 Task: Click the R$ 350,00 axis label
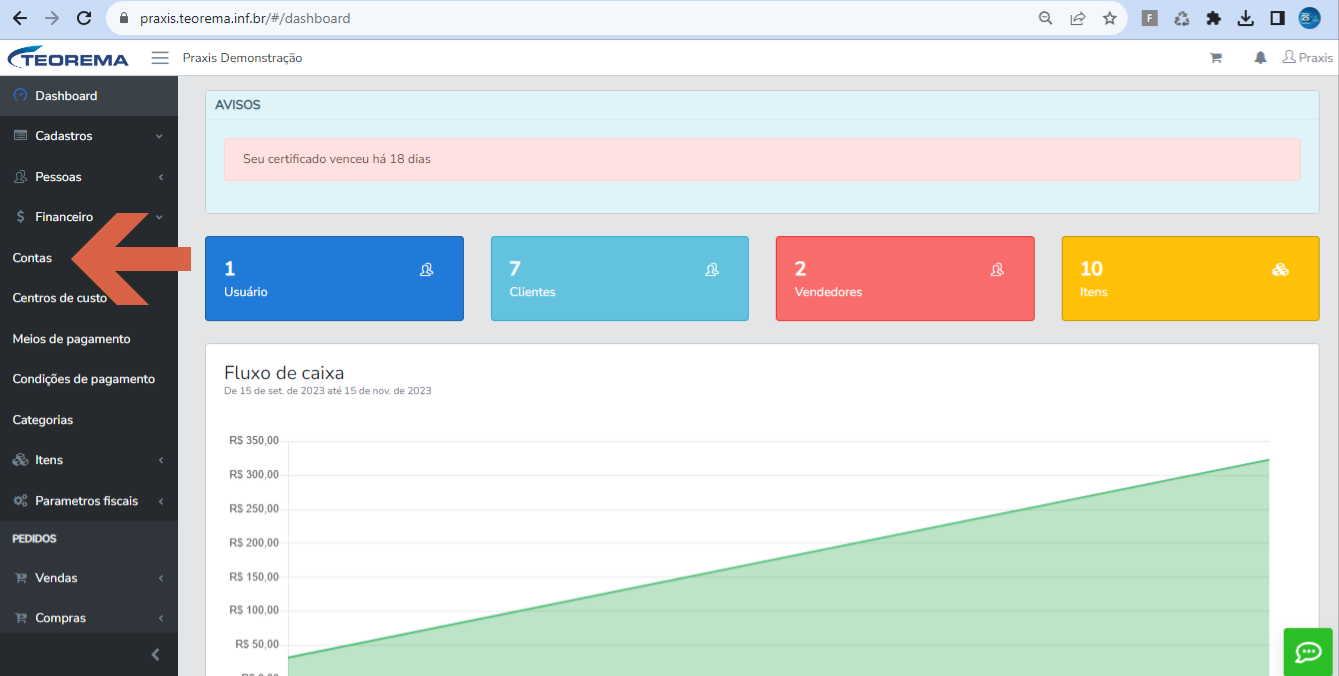coord(254,440)
